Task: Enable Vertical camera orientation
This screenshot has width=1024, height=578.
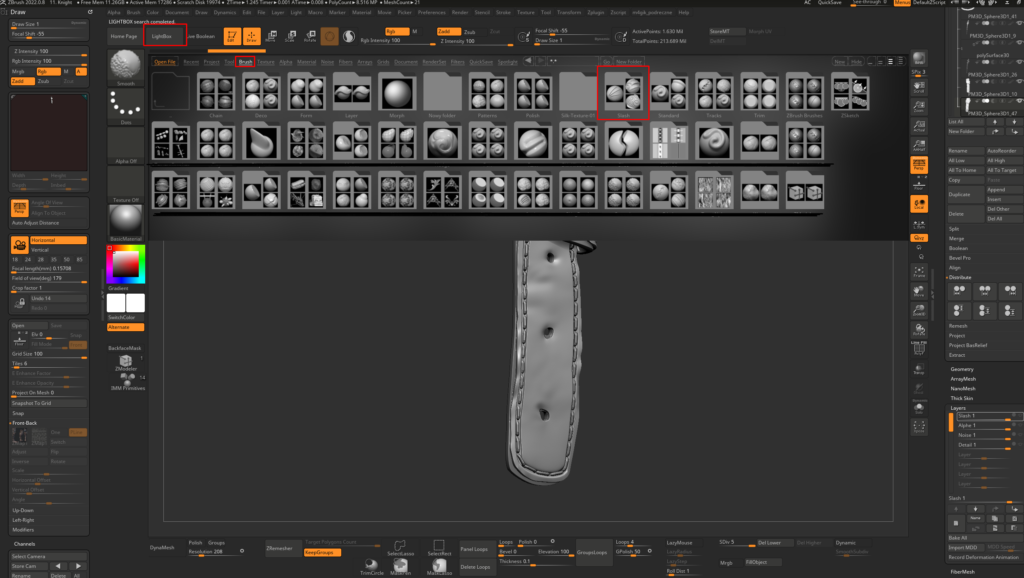Action: click(58, 249)
